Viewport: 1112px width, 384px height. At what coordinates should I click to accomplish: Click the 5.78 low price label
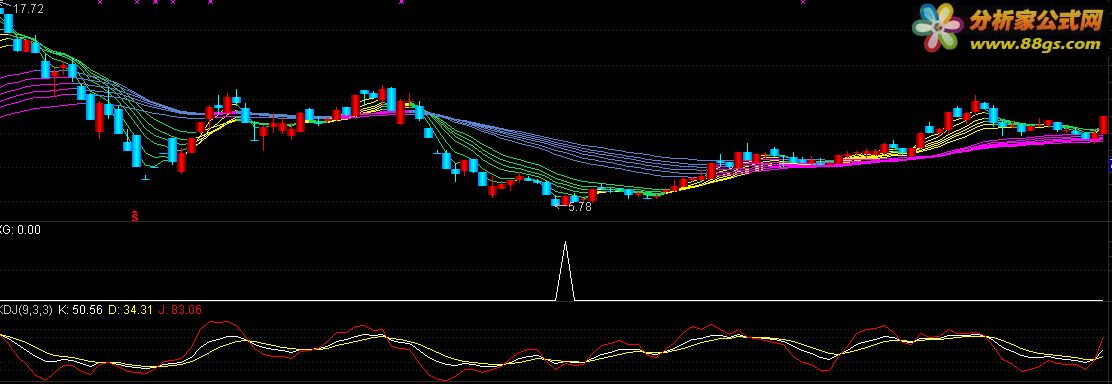pos(579,207)
